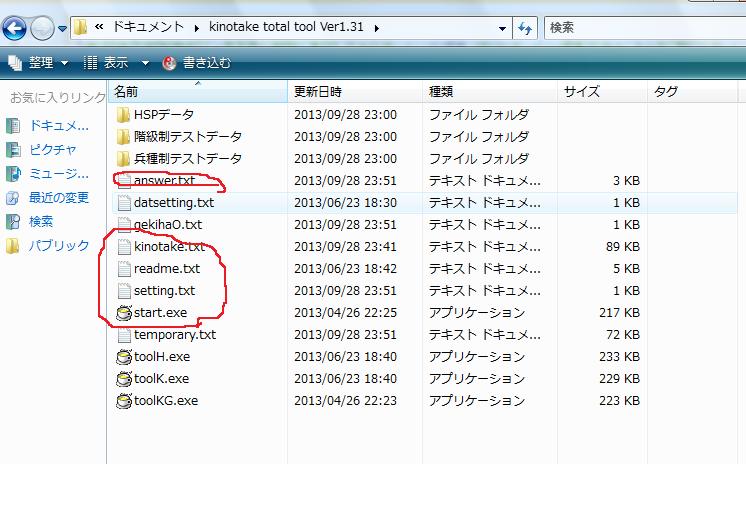
Task: Select kinotake total tool Ver1.31 breadcrumb
Action: click(286, 27)
